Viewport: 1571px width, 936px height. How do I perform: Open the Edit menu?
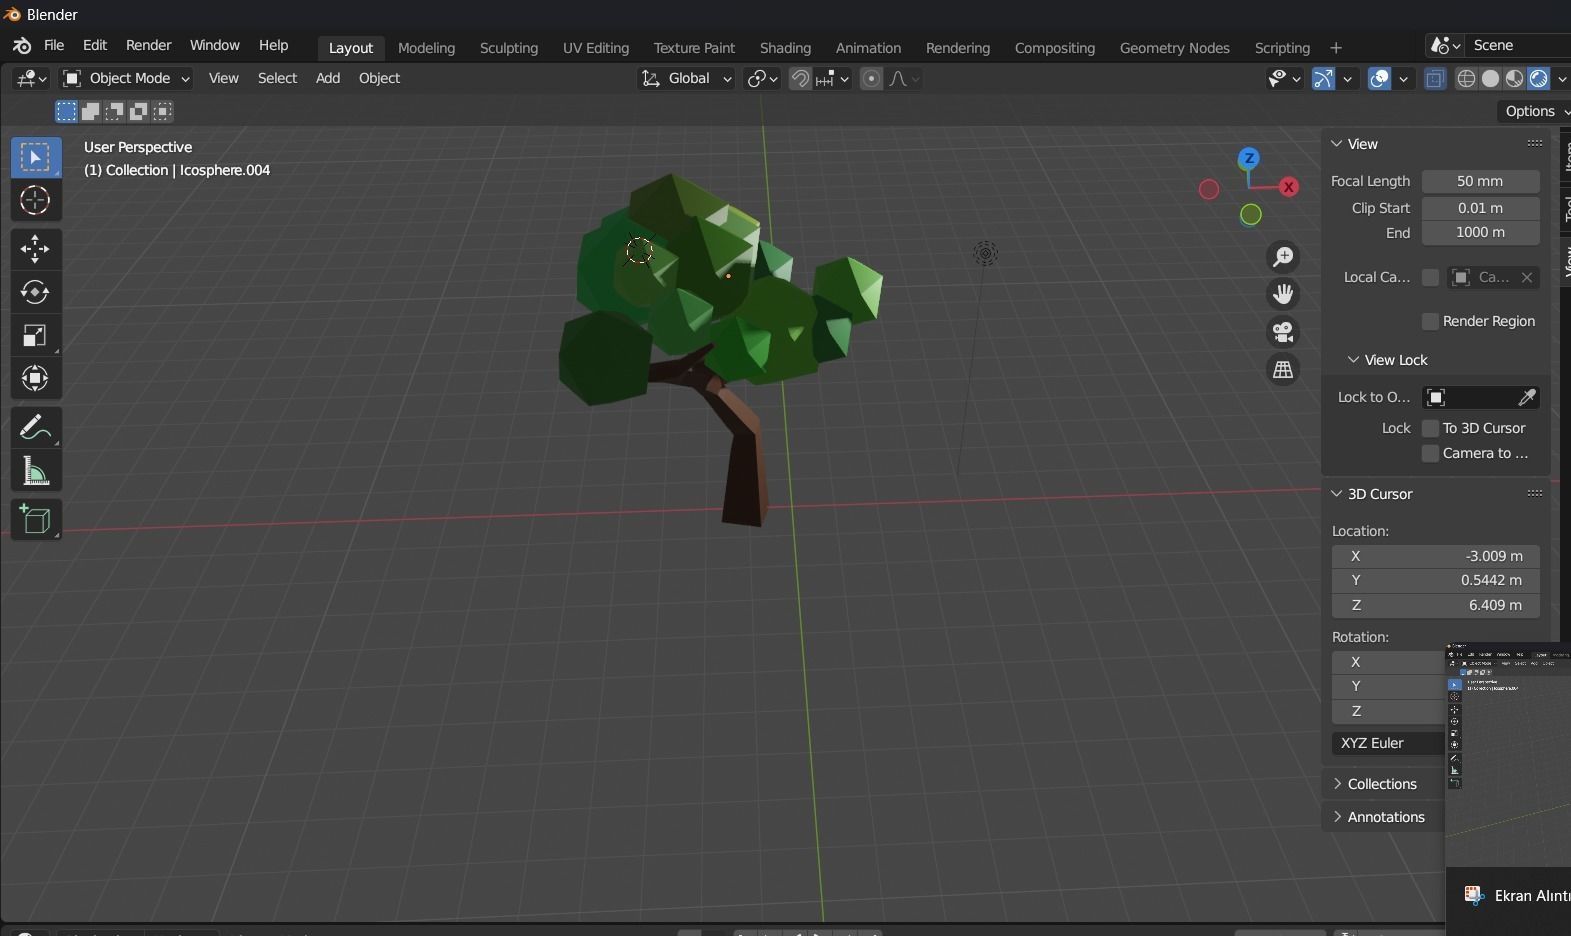point(95,46)
